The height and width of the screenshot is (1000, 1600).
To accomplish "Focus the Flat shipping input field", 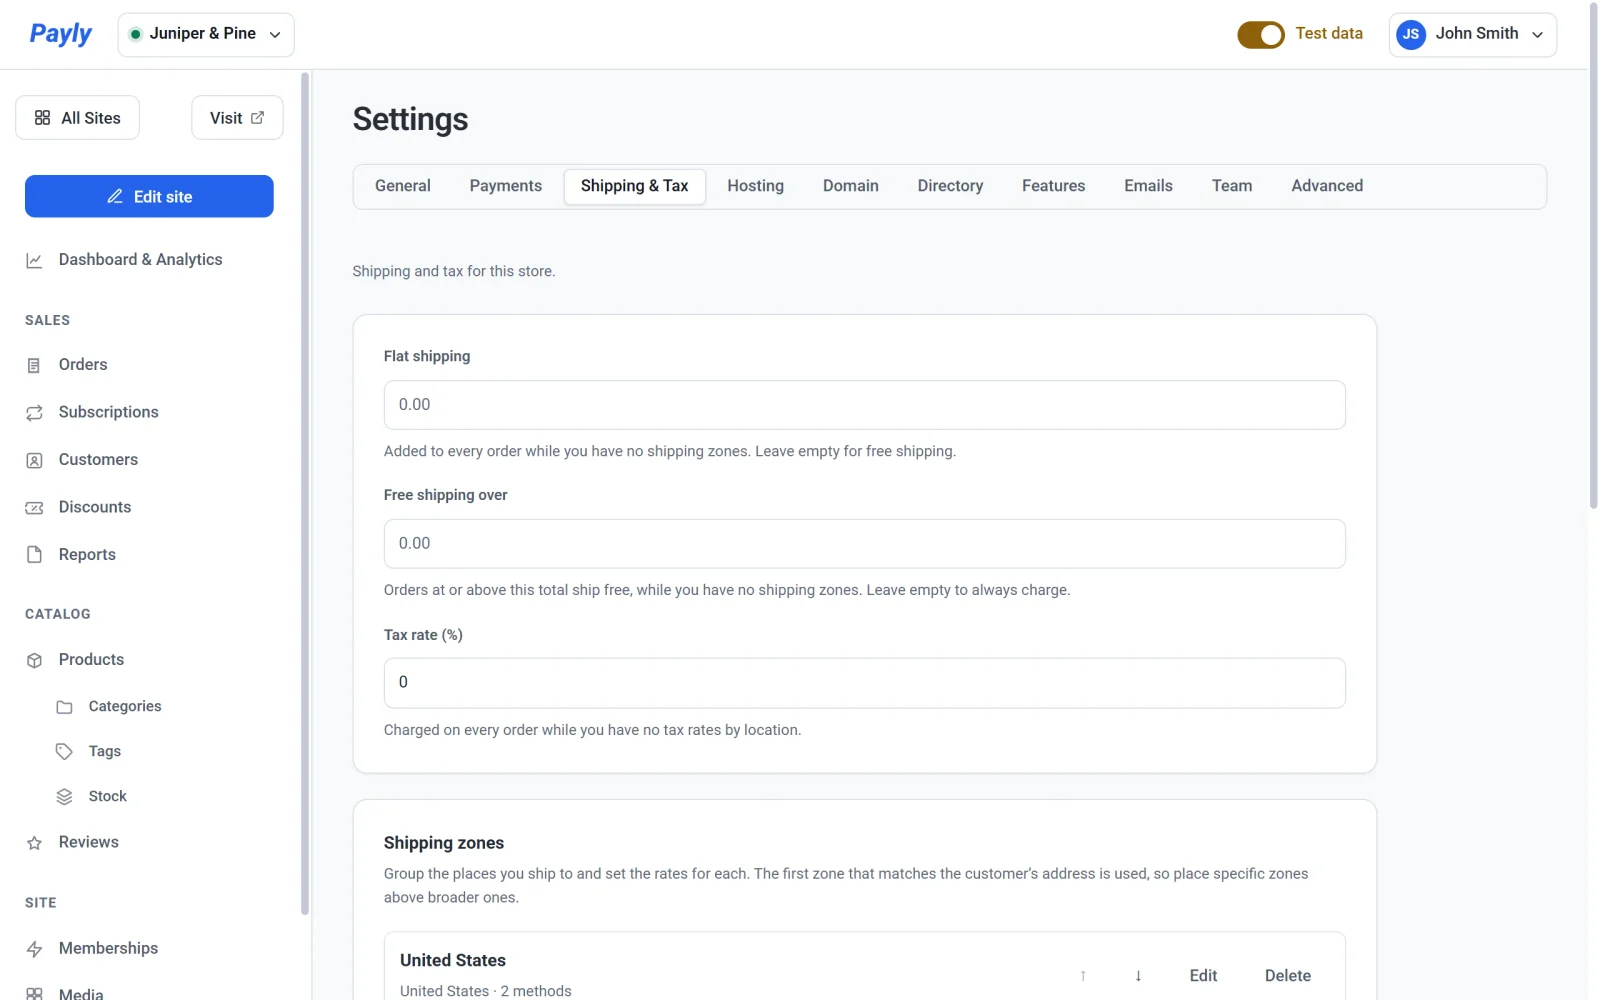I will (864, 405).
